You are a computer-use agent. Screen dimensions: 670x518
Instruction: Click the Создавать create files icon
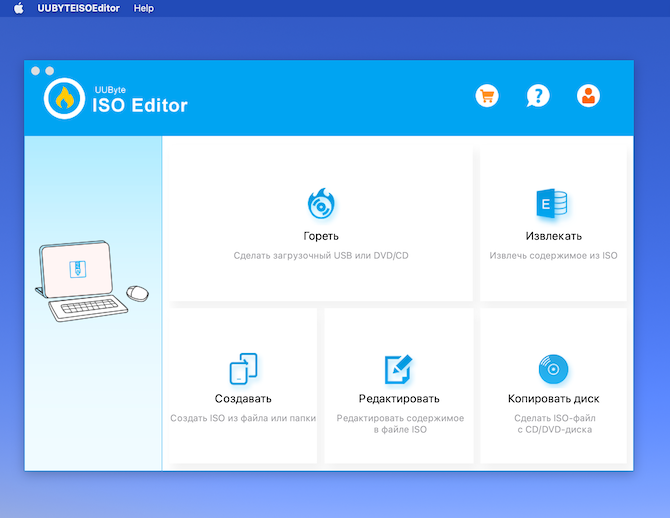point(243,368)
